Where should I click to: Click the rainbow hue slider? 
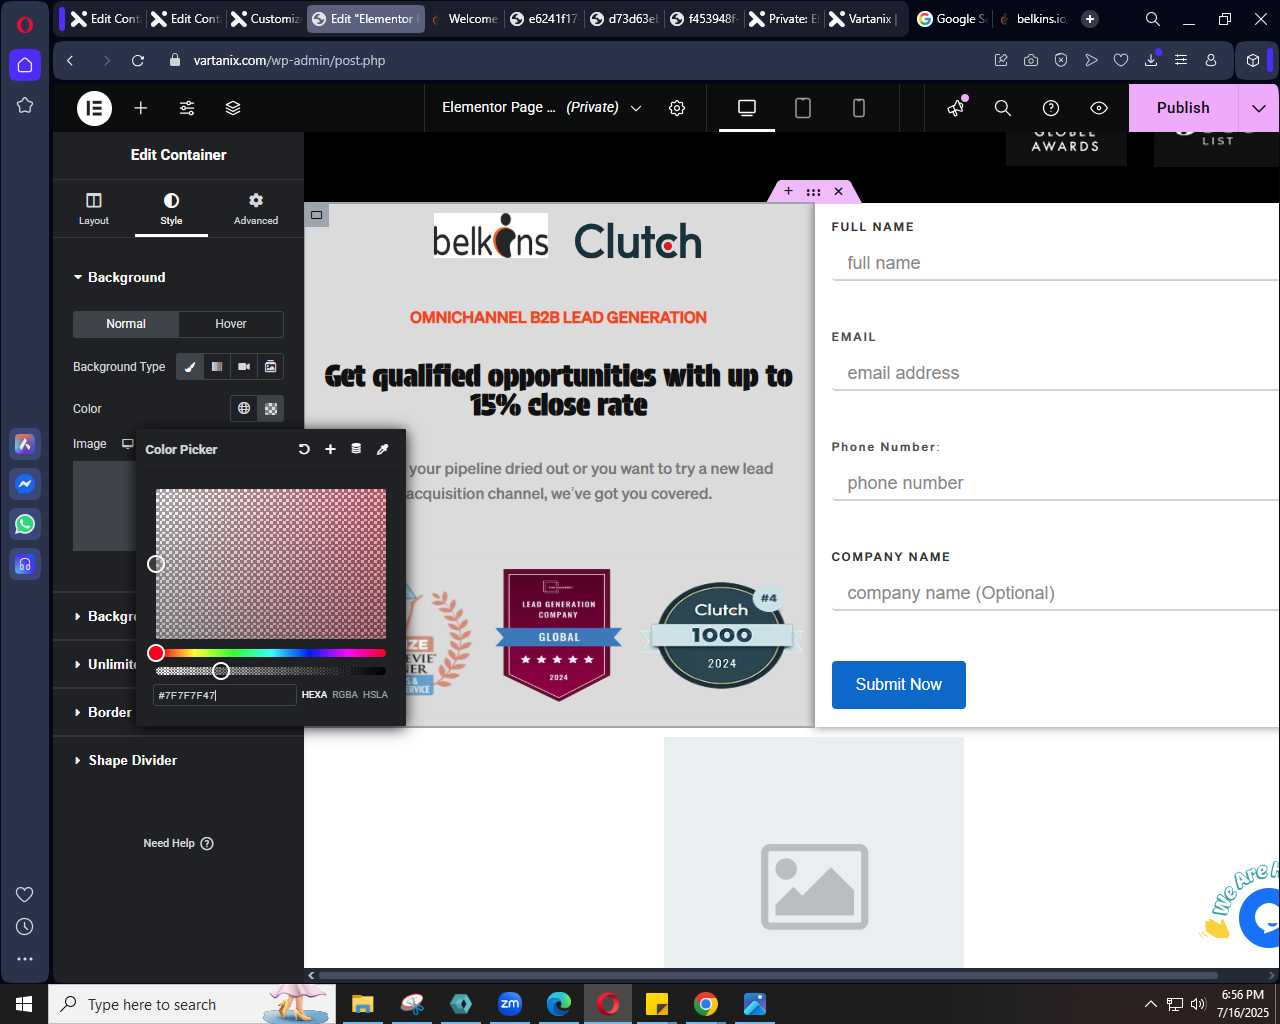[x=271, y=653]
